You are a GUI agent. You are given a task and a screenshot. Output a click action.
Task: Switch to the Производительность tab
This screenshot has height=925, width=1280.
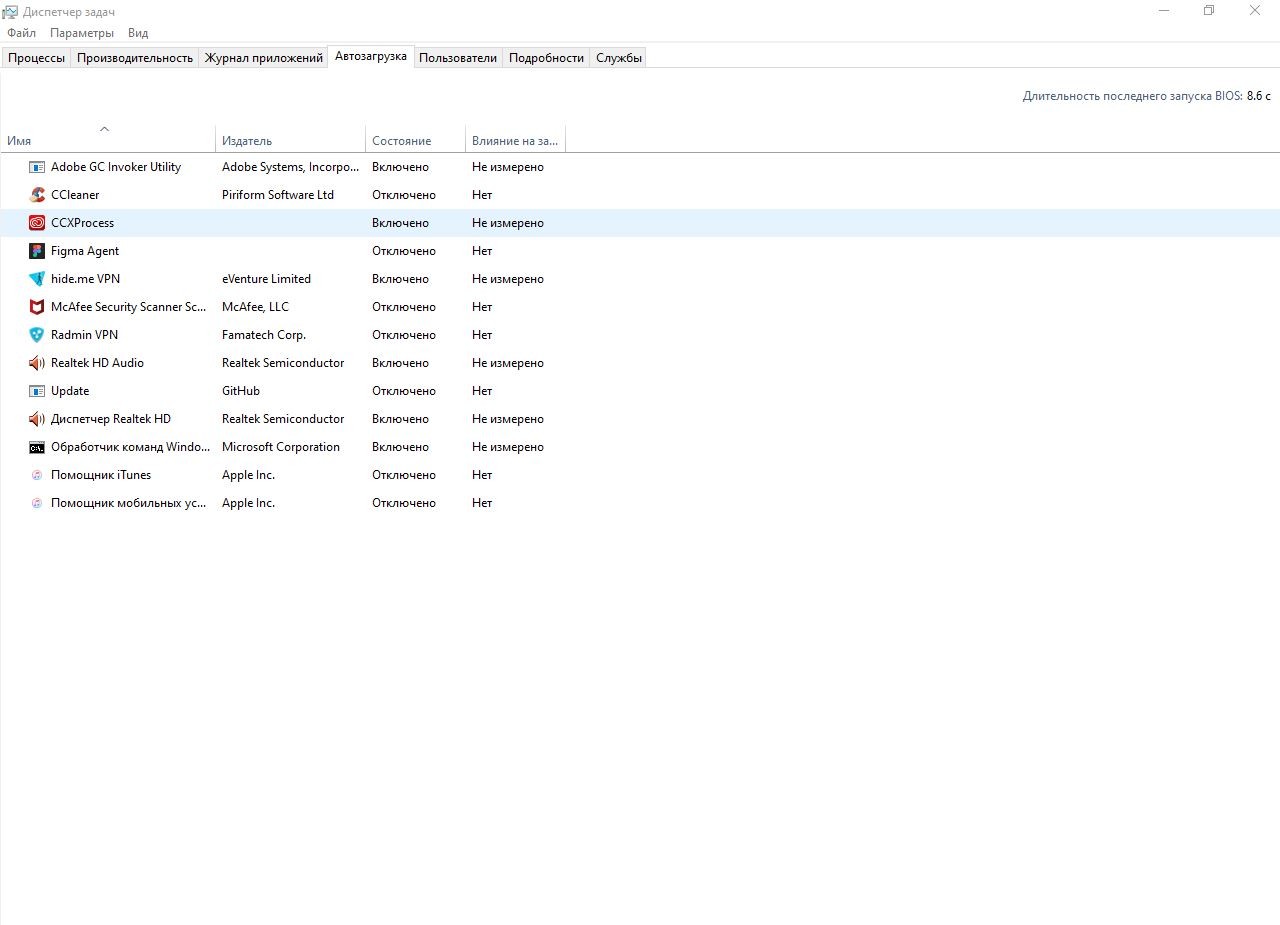click(x=135, y=58)
